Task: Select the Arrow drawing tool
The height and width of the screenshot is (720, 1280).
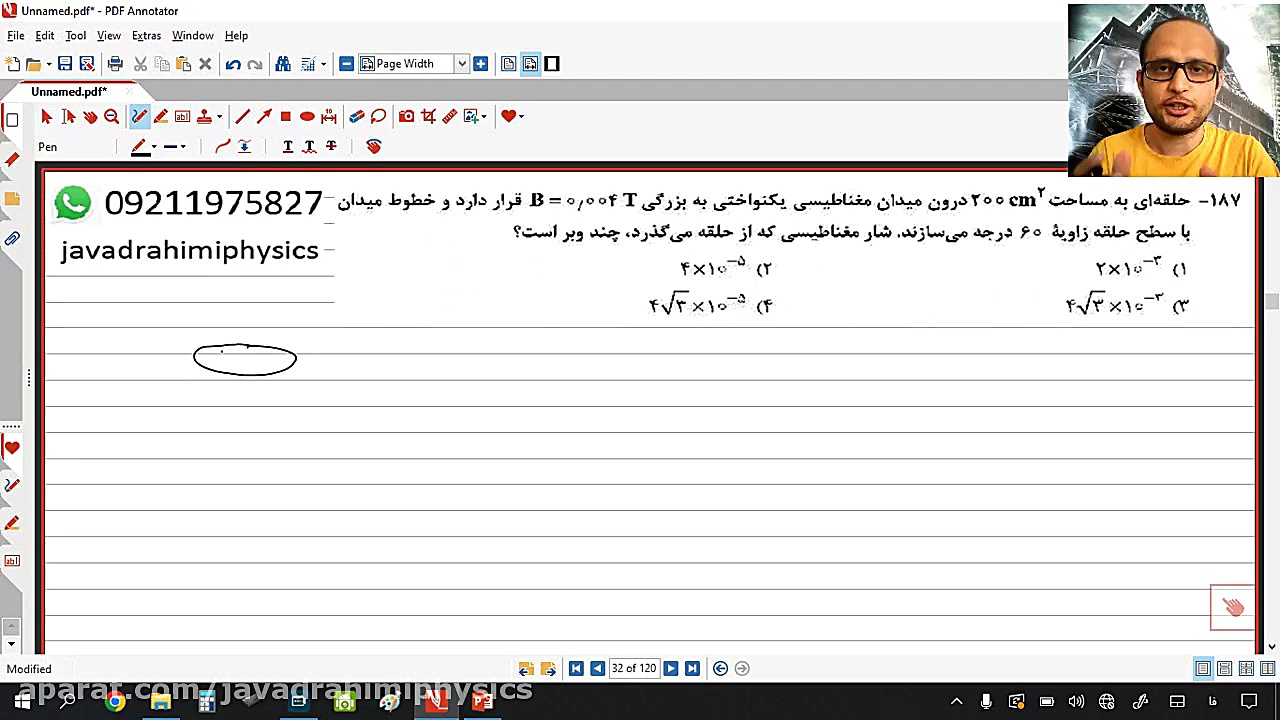Action: 264,116
